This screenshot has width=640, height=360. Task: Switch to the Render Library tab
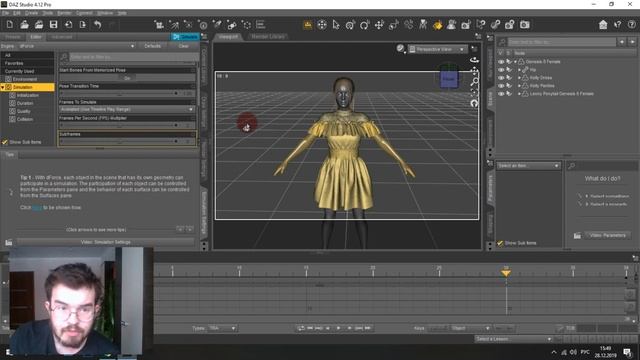[268, 37]
